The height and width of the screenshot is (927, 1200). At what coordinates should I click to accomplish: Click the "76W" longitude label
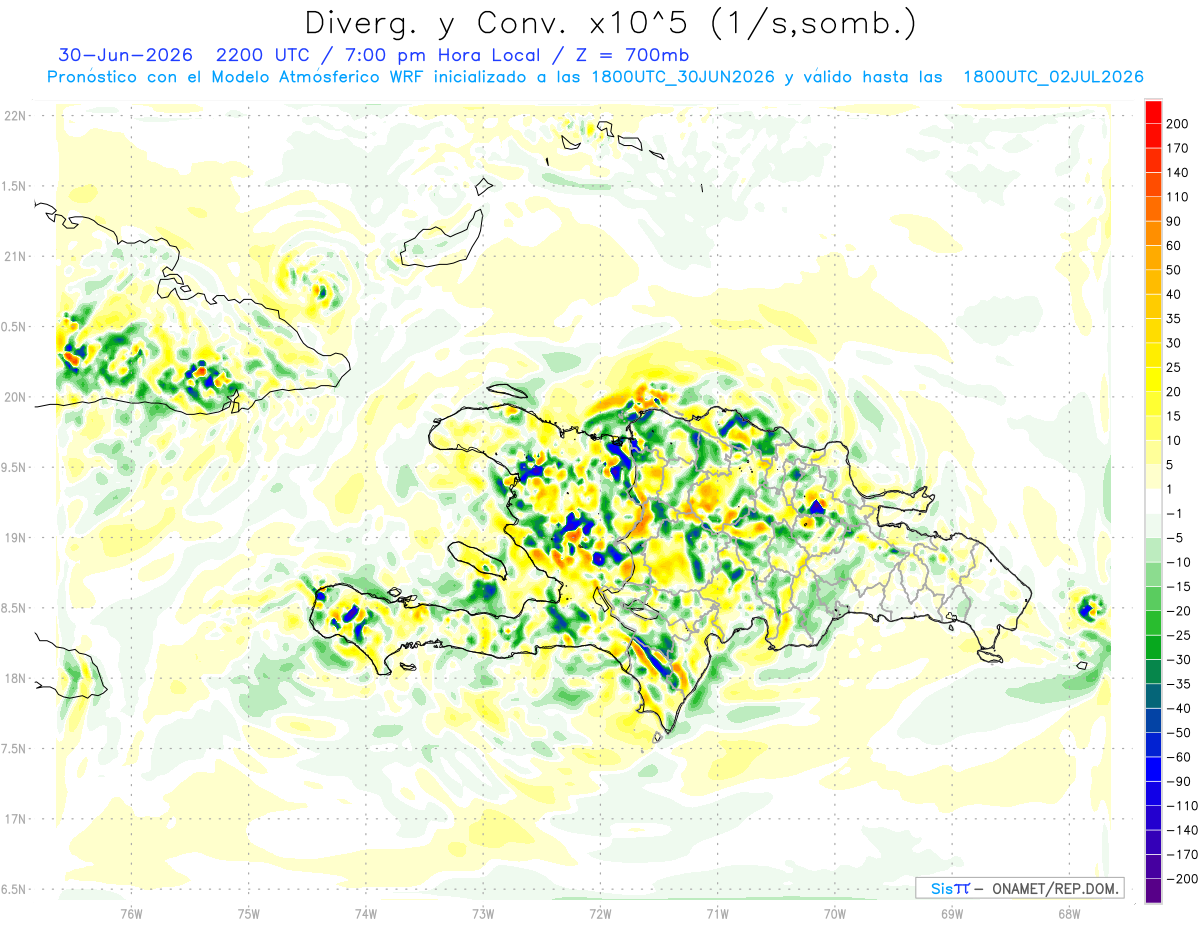tap(131, 914)
